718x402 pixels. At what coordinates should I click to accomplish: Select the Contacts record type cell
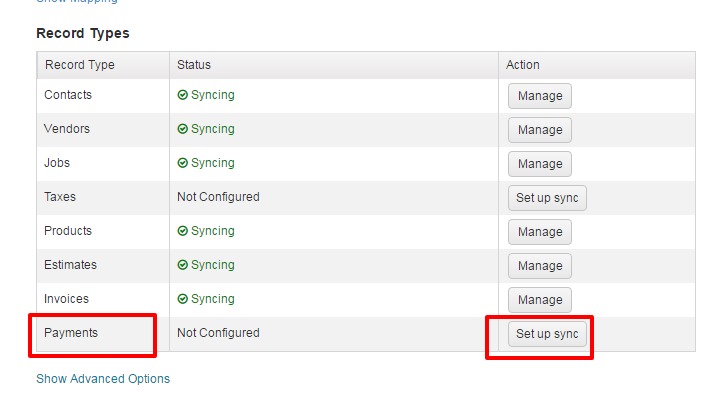pos(103,96)
